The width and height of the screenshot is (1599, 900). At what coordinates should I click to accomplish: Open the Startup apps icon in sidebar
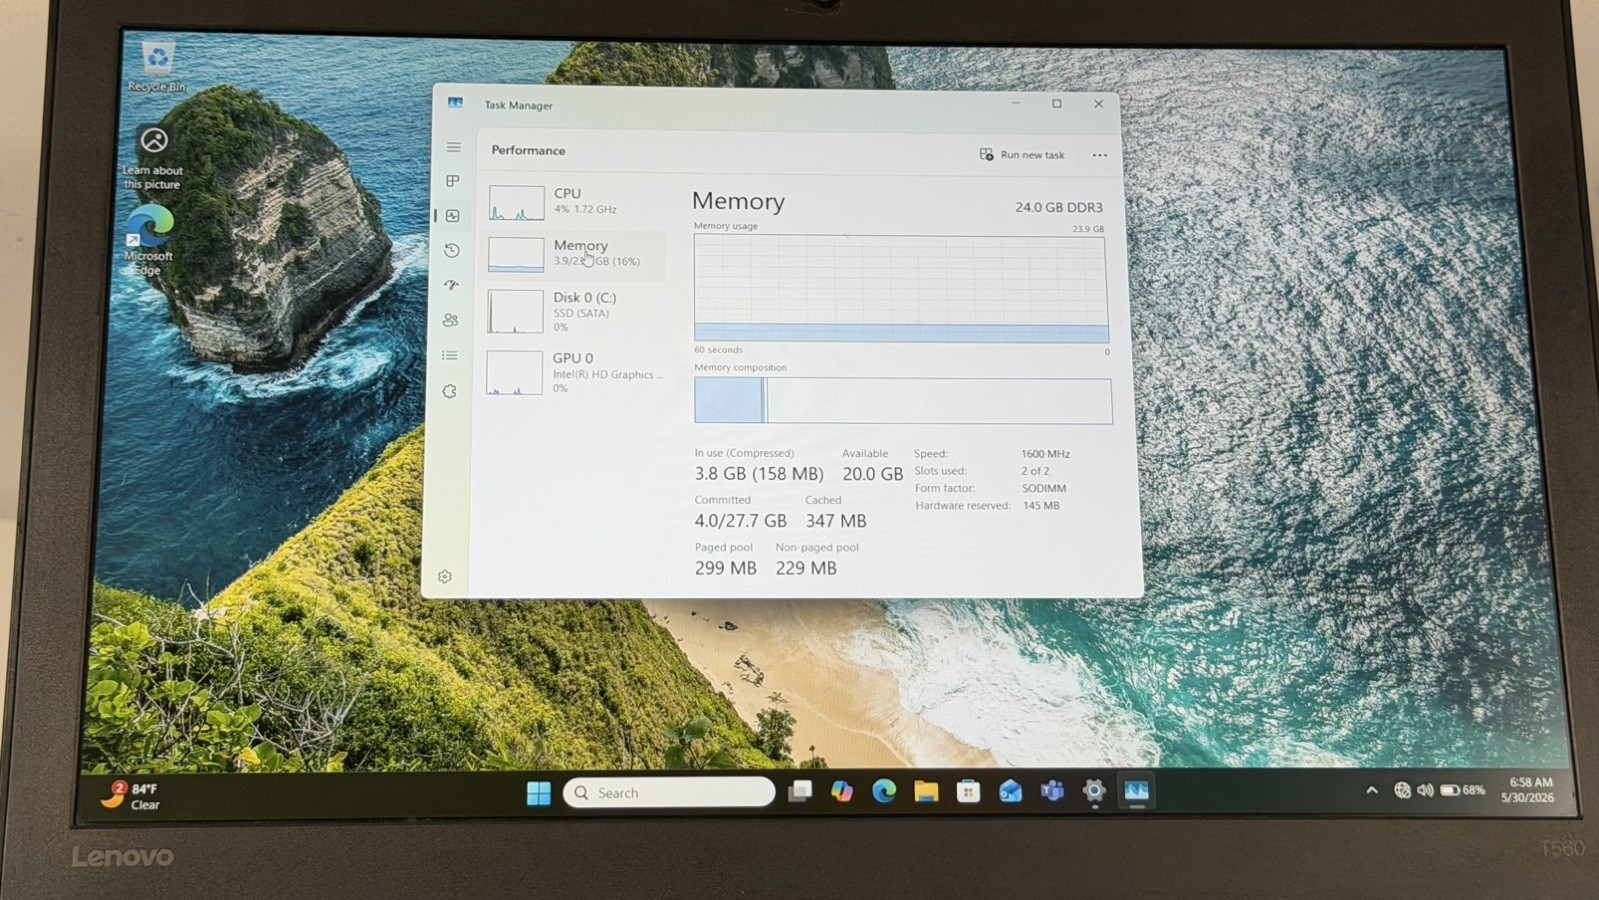[451, 285]
